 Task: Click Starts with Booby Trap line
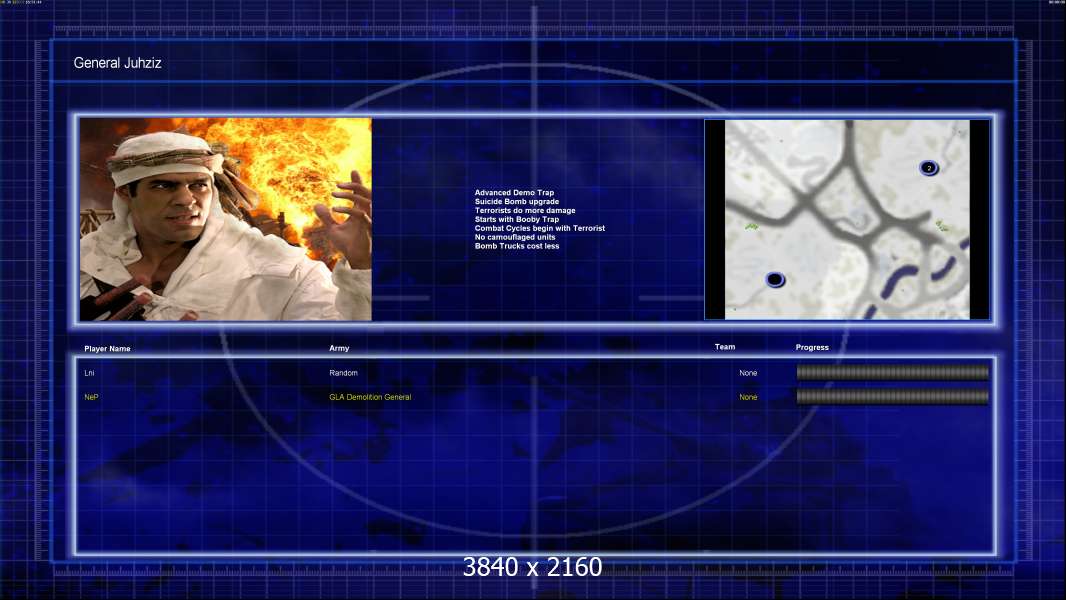point(517,219)
